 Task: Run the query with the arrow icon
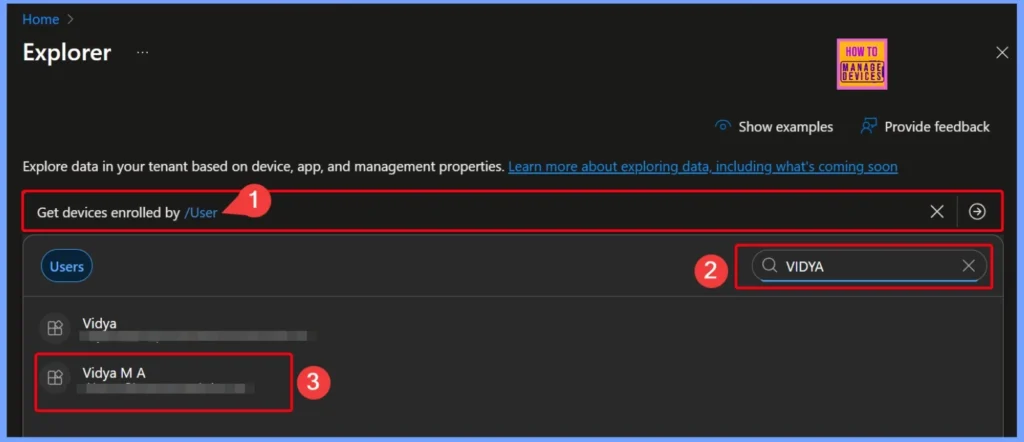click(x=977, y=212)
